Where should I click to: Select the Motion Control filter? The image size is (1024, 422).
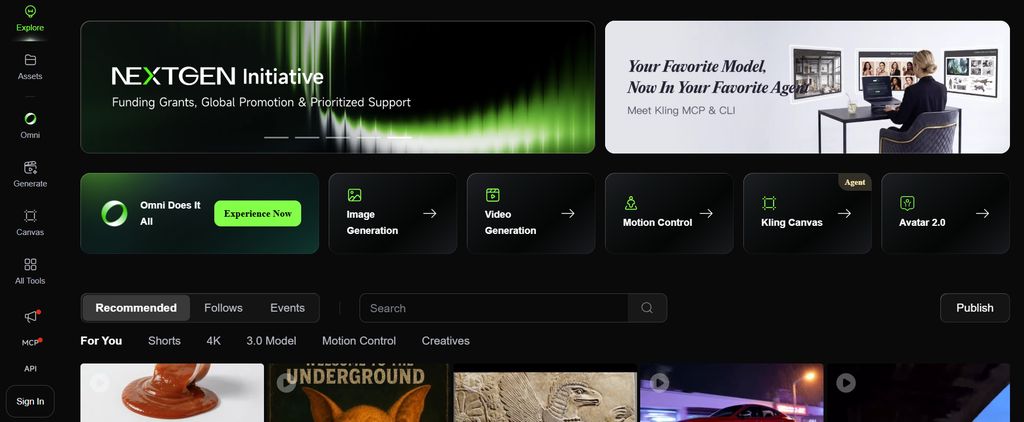click(x=359, y=340)
